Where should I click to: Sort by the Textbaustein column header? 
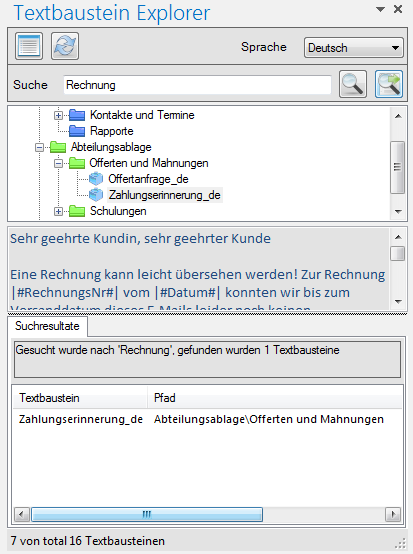point(80,398)
